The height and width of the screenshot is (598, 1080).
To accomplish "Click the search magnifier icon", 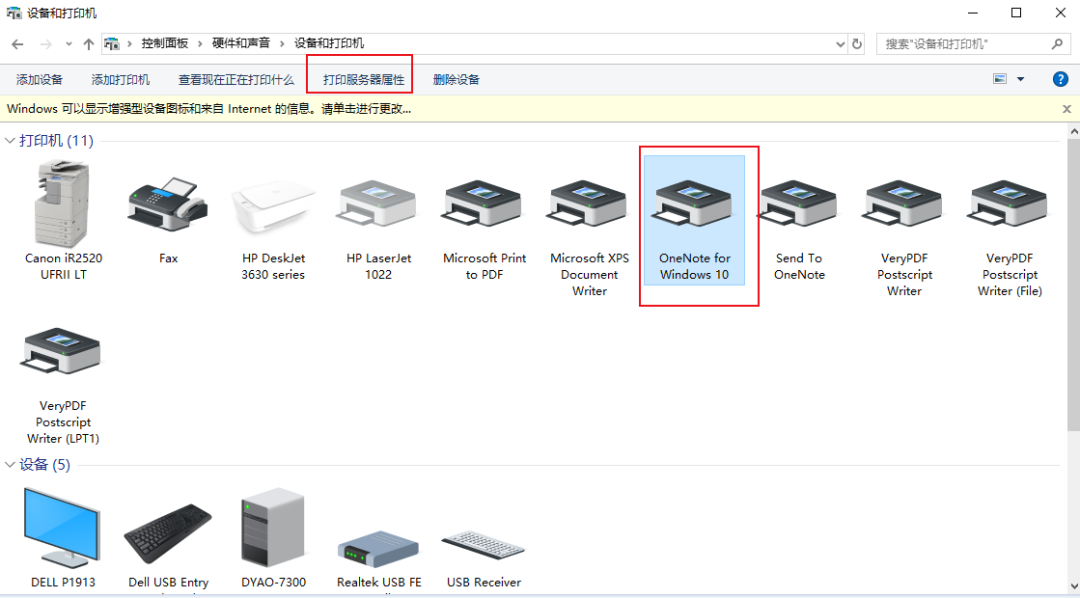I will (x=1057, y=44).
